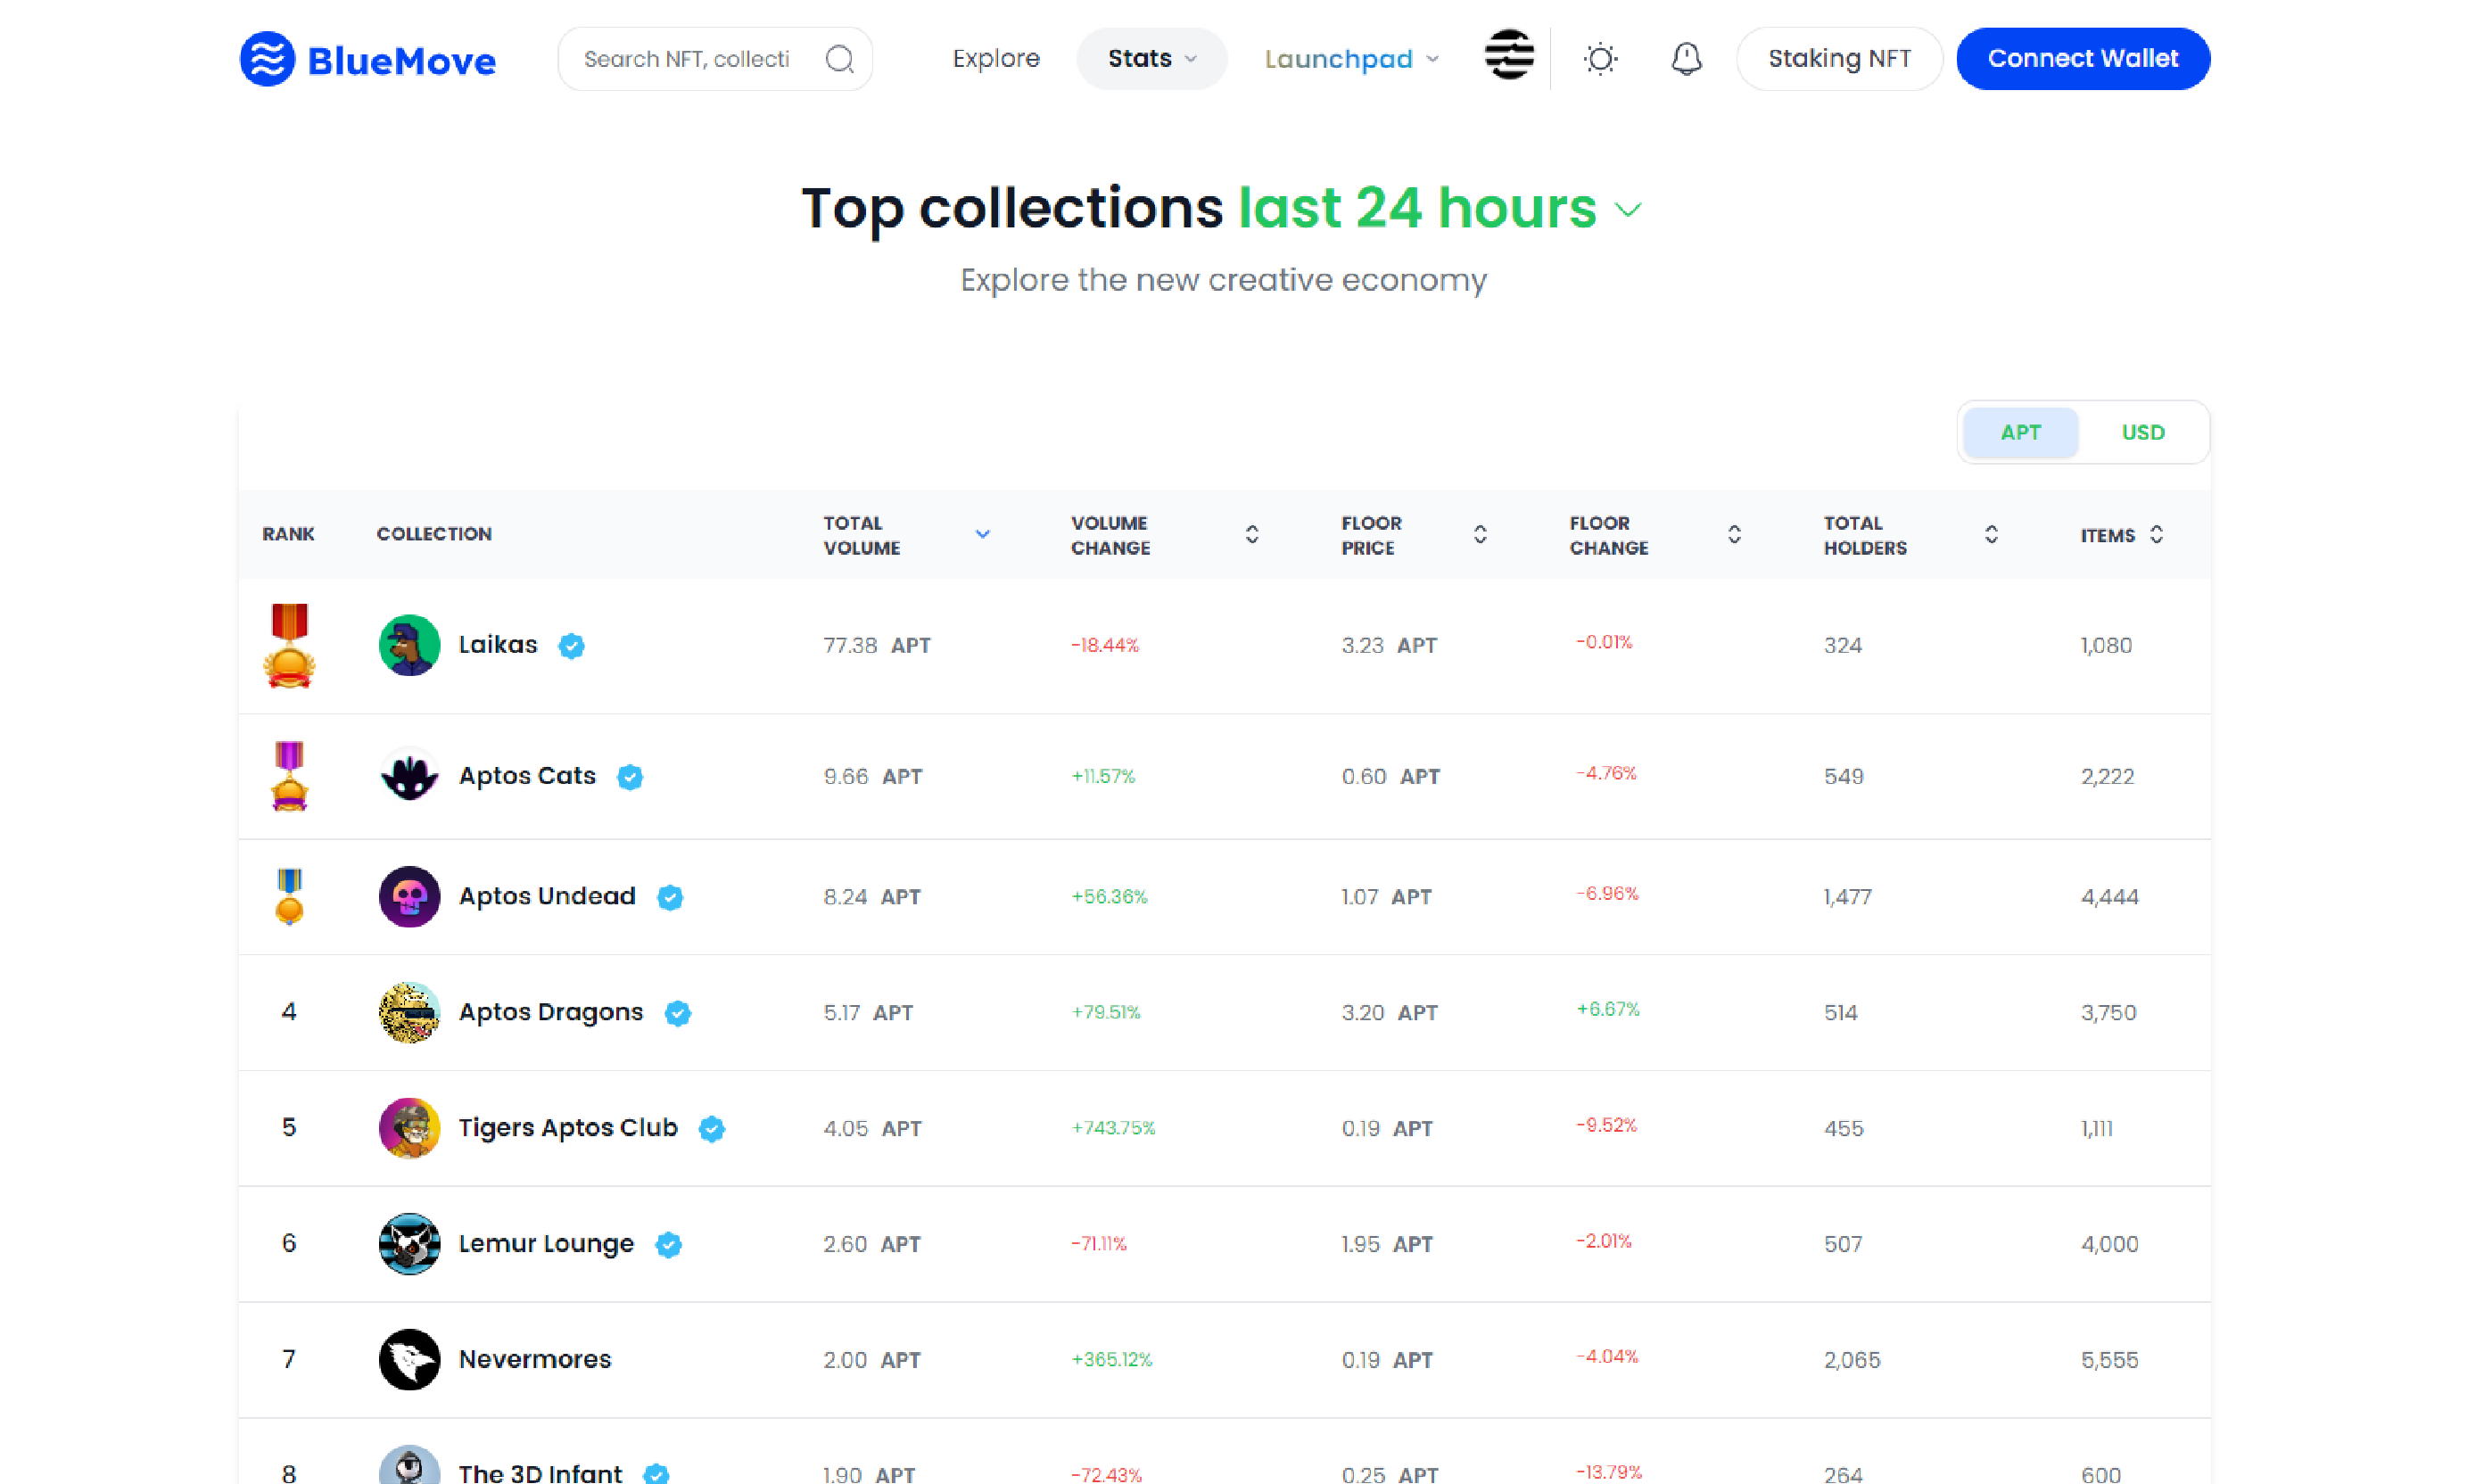
Task: Click the +743.75% volume change value
Action: click(x=1113, y=1128)
